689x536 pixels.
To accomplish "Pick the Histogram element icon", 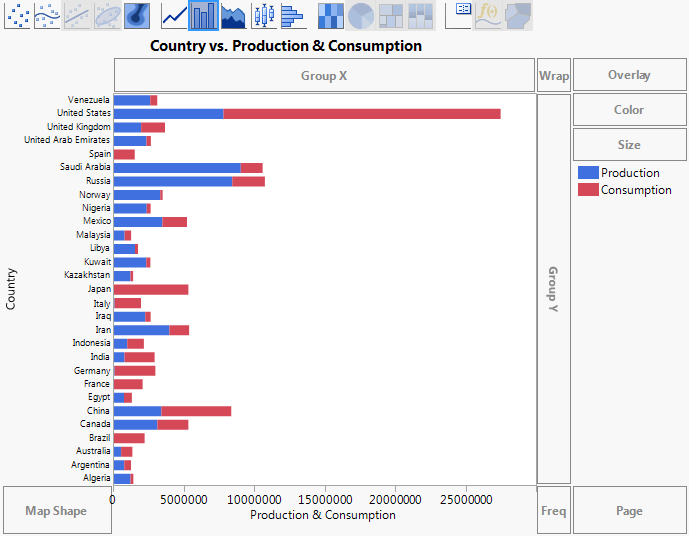I will (292, 15).
